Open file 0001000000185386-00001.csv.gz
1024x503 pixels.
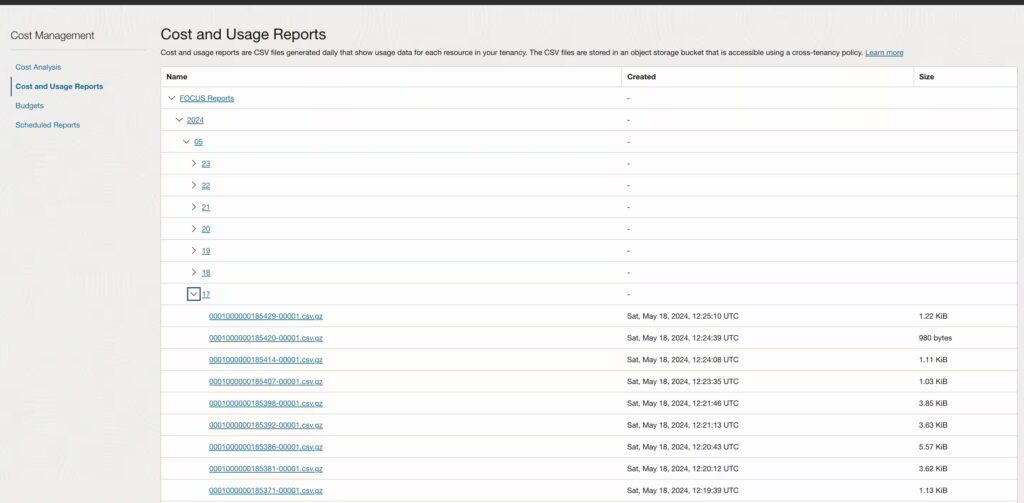tap(265, 447)
